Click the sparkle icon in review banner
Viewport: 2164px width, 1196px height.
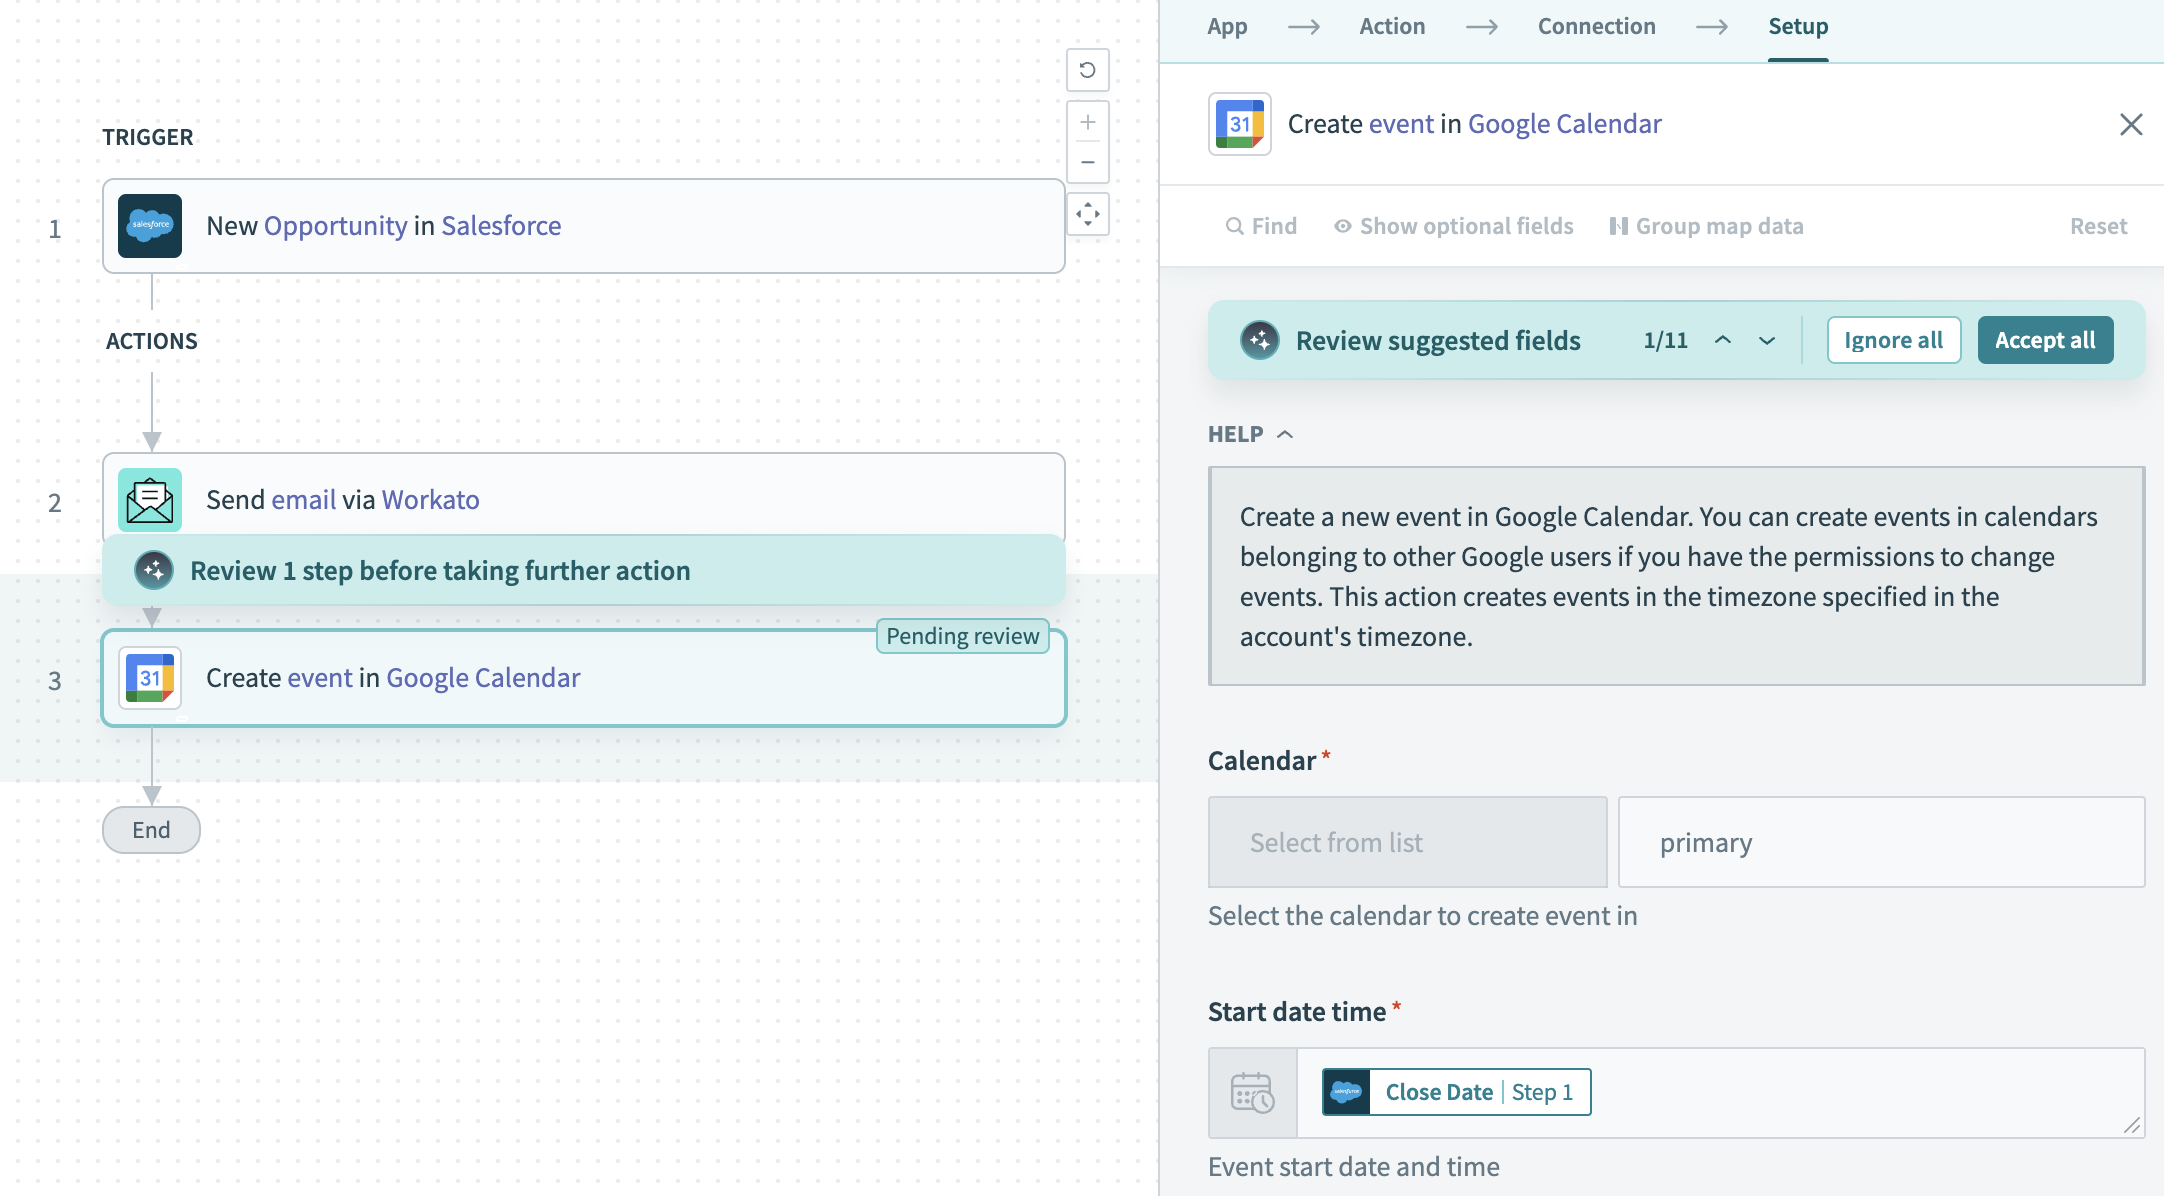point(154,570)
